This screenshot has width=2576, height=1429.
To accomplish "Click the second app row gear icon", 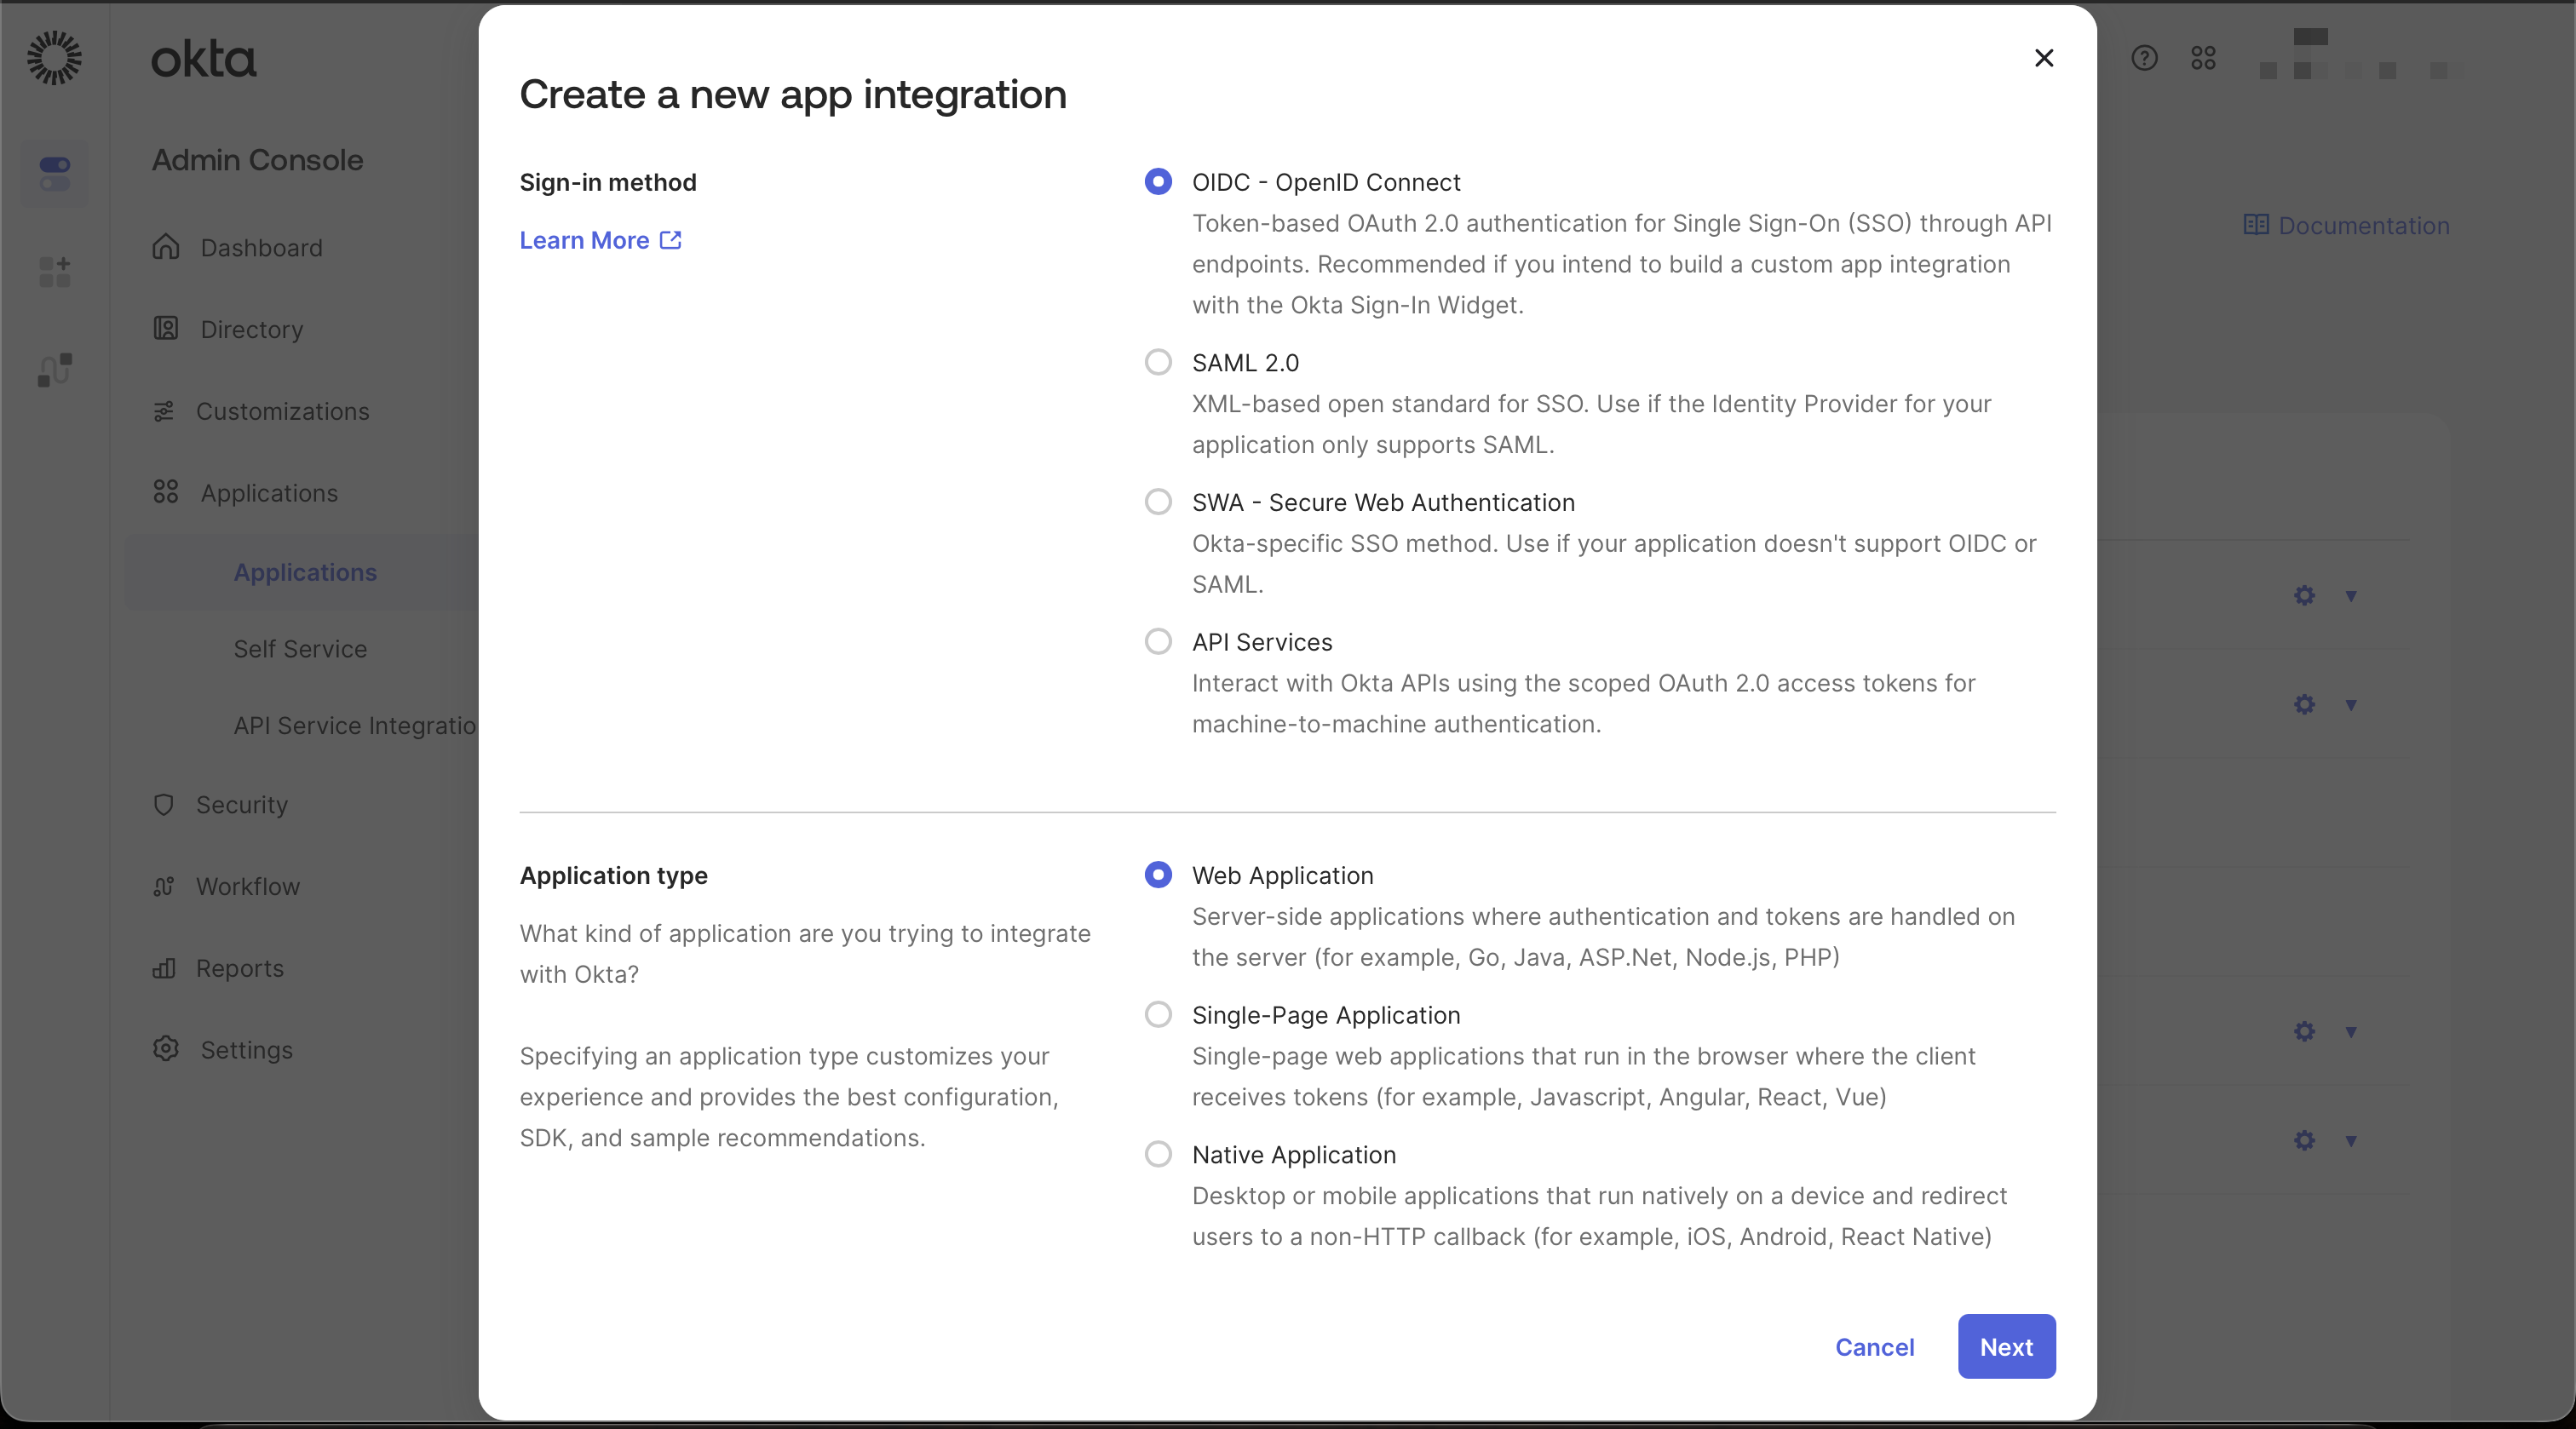I will point(2304,705).
